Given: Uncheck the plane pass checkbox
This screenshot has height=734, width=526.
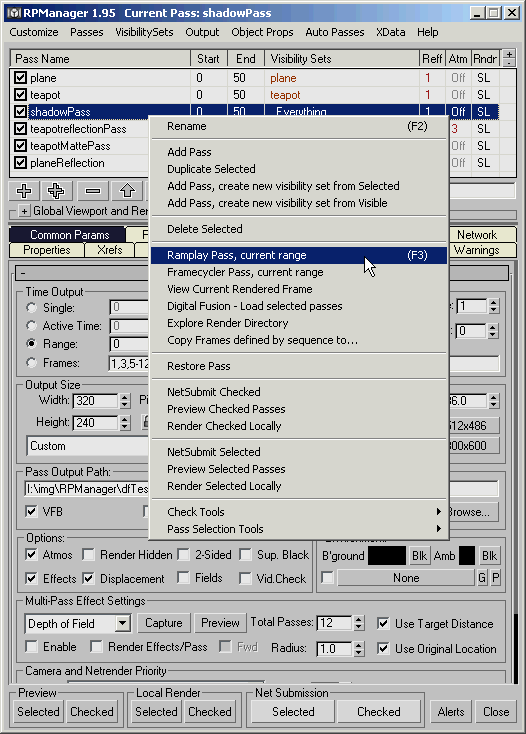Looking at the screenshot, I should tap(20, 78).
